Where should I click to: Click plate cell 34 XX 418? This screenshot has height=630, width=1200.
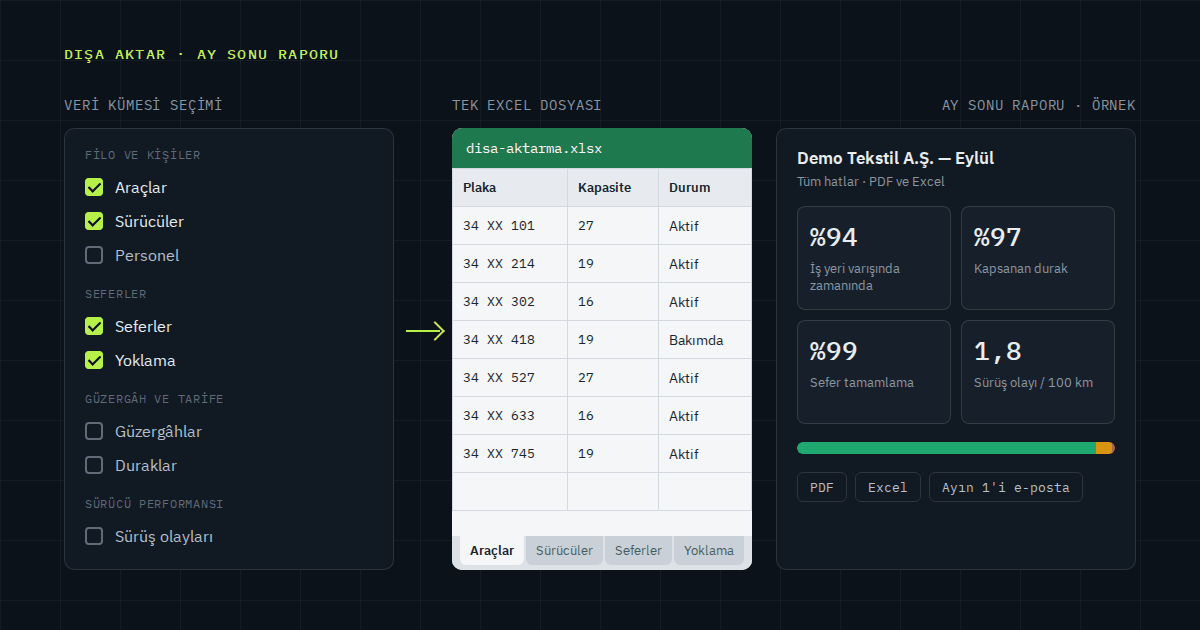(x=510, y=340)
